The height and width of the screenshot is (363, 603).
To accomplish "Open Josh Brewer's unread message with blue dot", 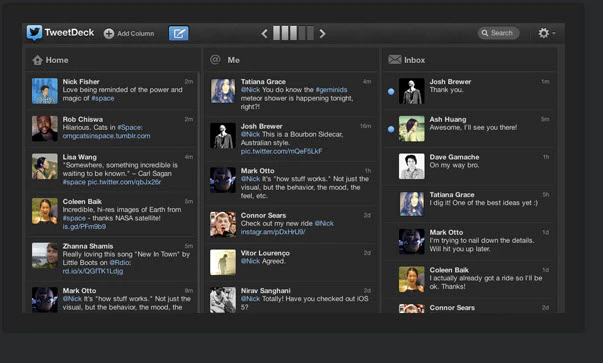I will [470, 91].
